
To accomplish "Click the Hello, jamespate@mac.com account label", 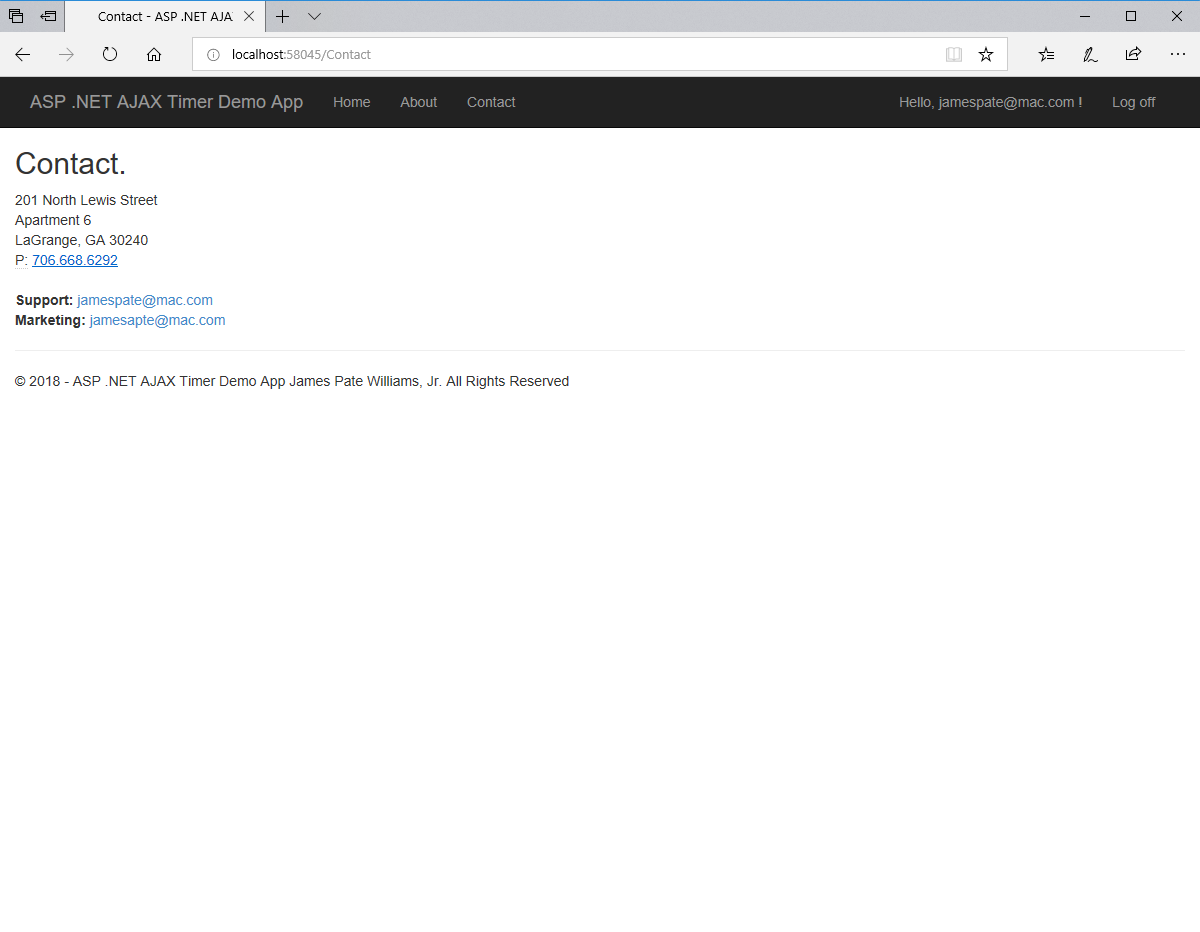I will pyautogui.click(x=989, y=102).
